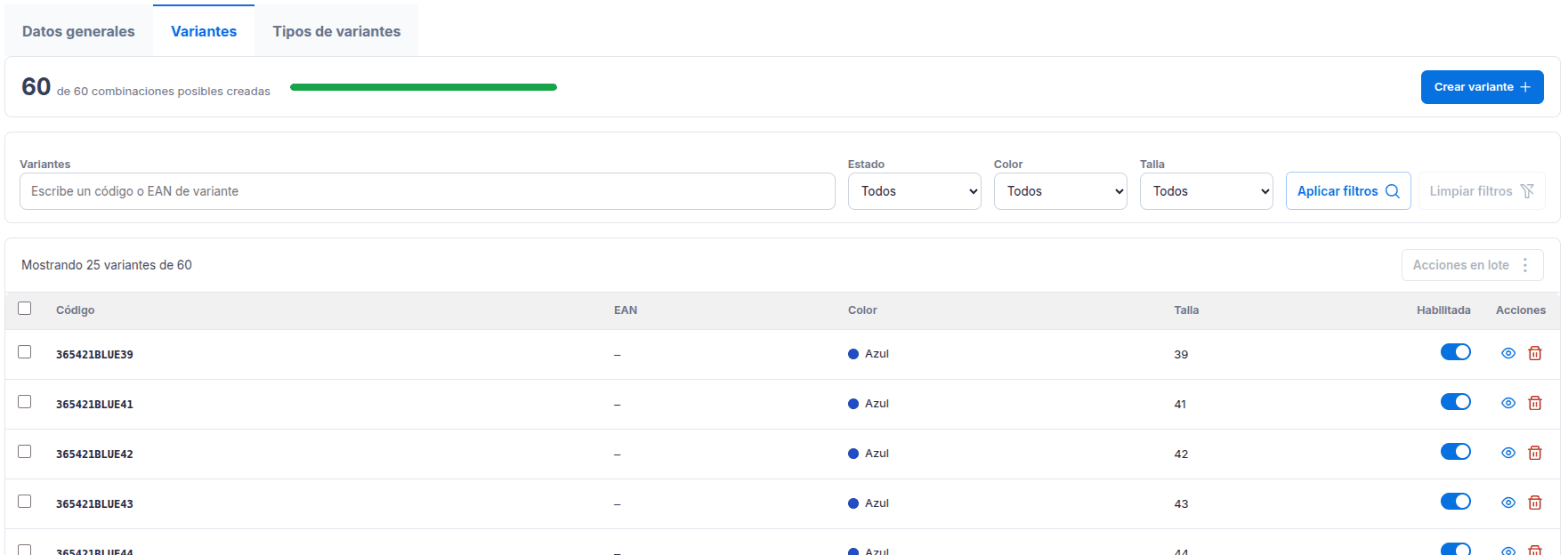Click Aplicar filtros button
Image resolution: width=1568 pixels, height=555 pixels.
[1348, 191]
